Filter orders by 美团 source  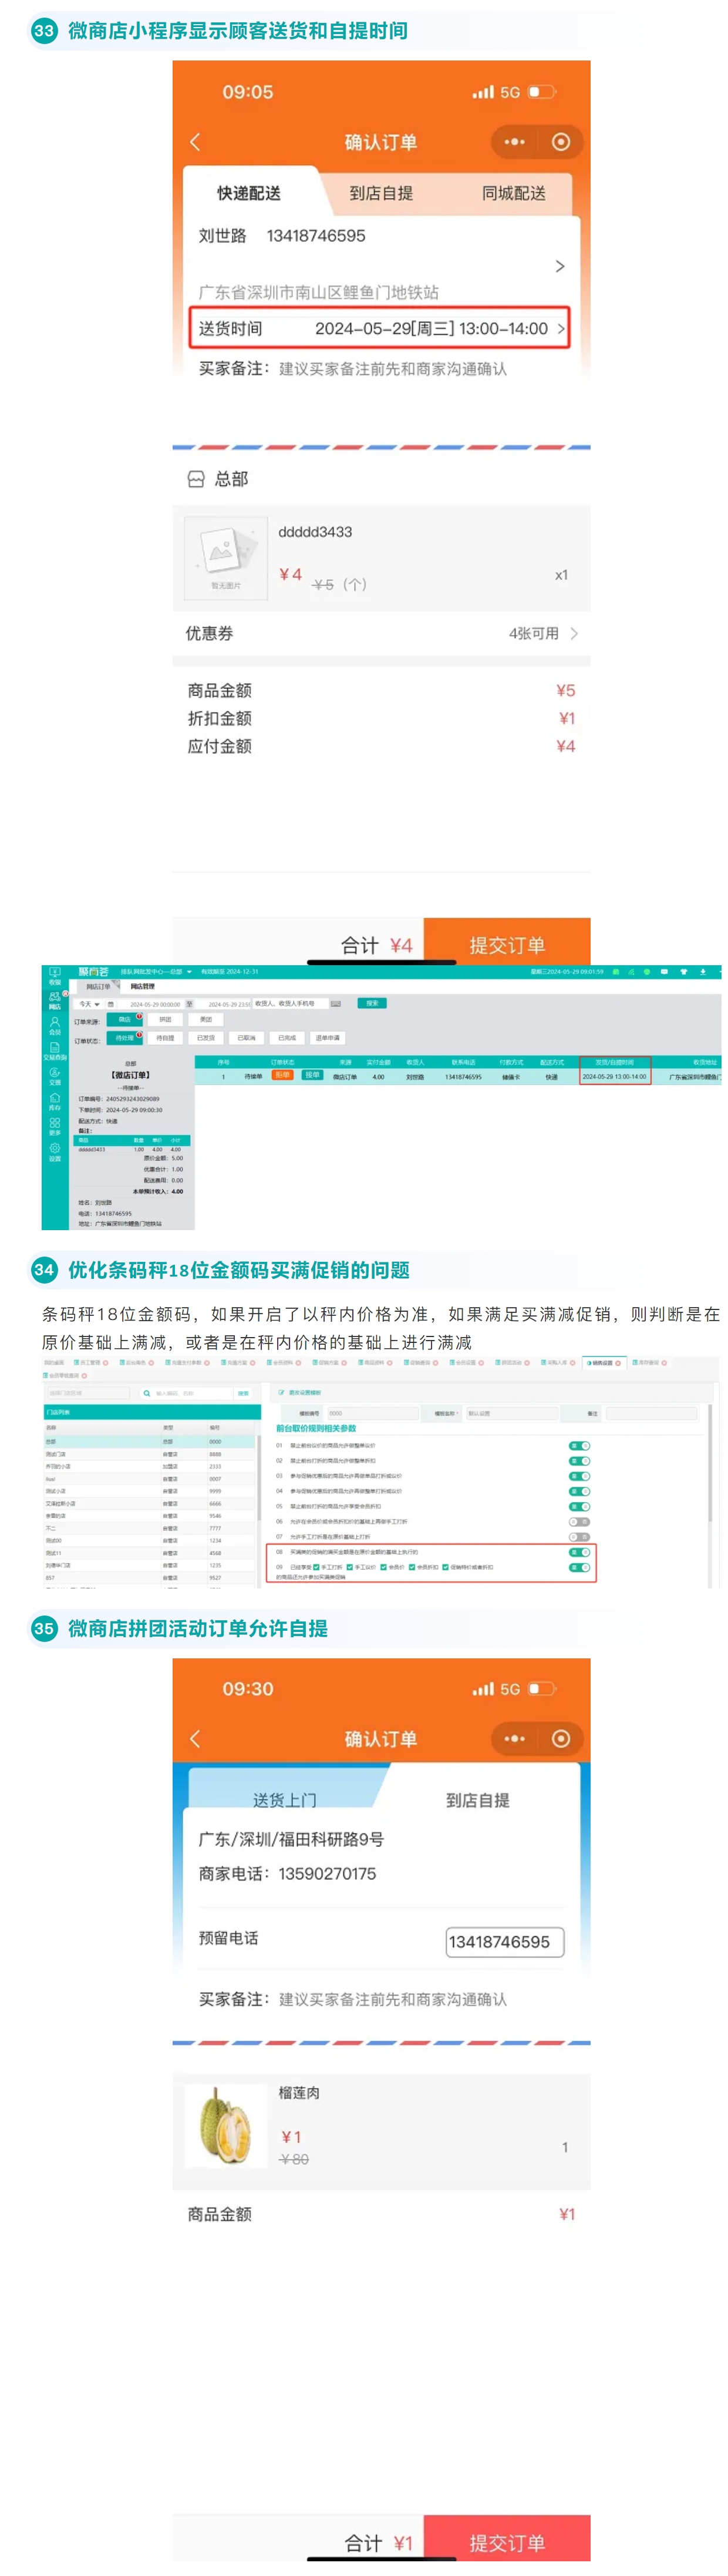coord(206,1020)
